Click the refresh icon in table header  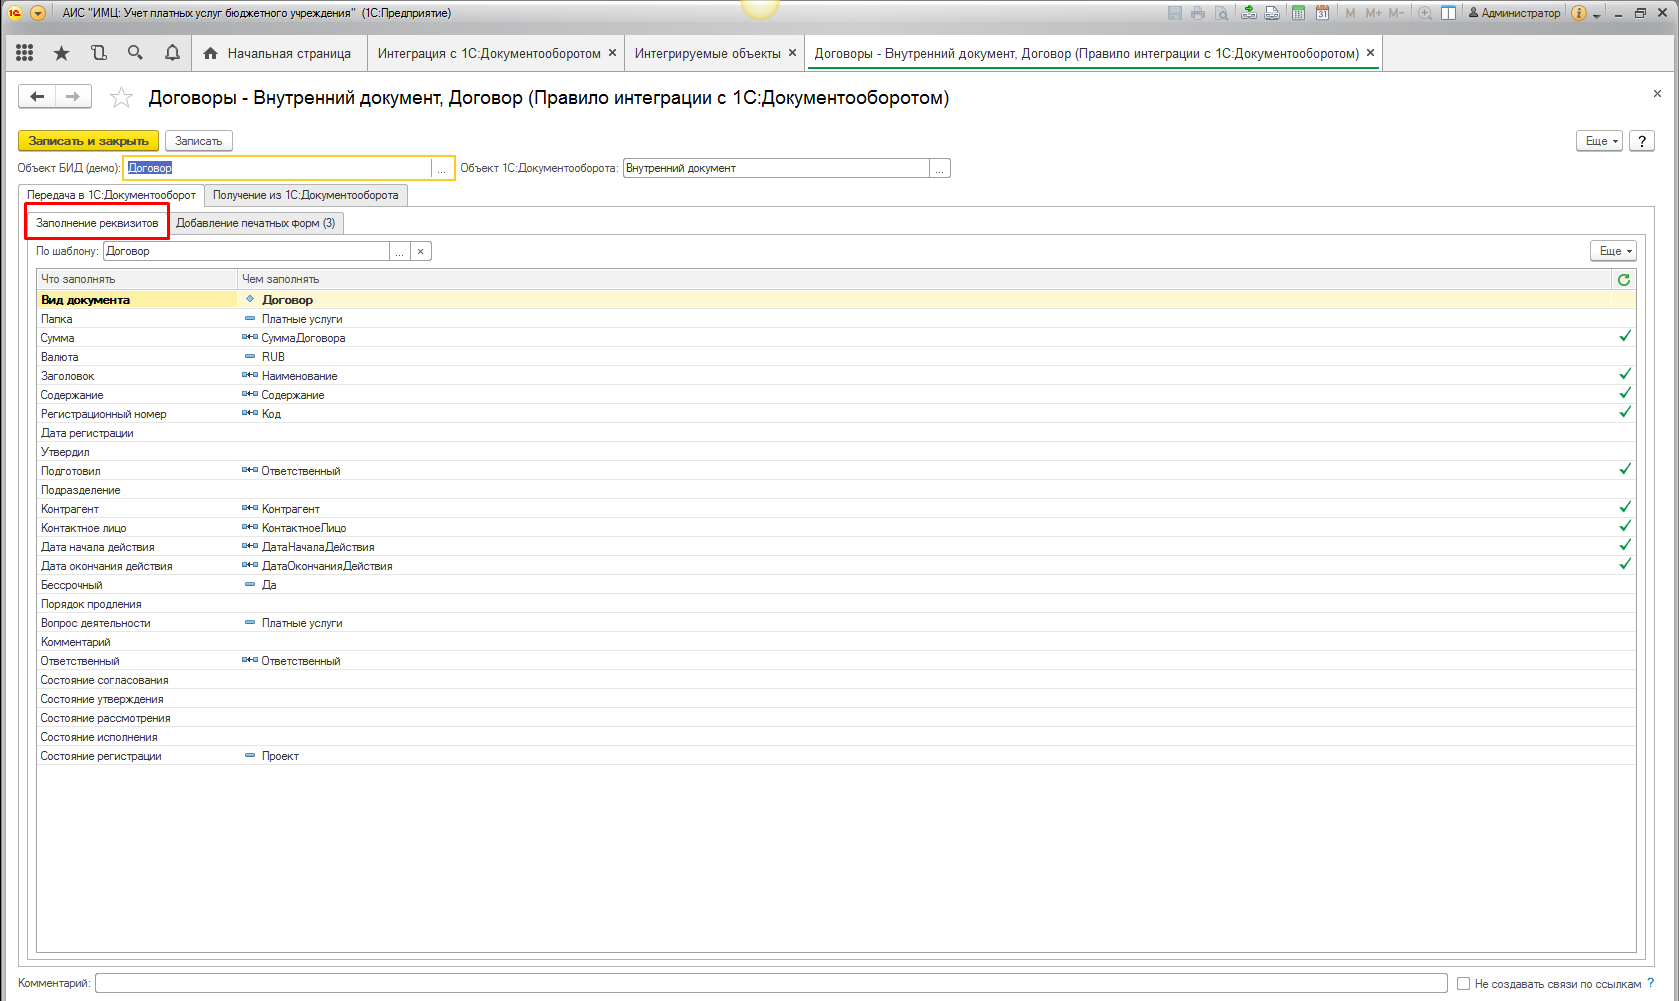pyautogui.click(x=1624, y=280)
